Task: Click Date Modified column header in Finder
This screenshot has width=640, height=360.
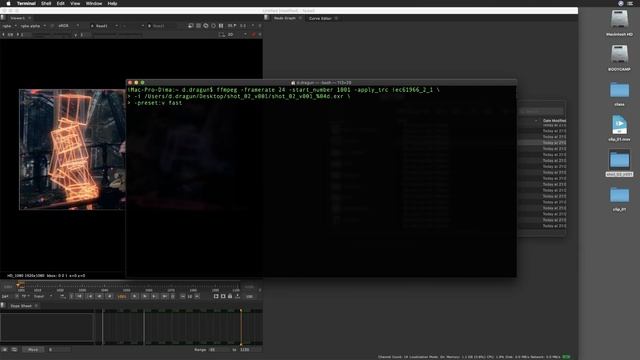Action: click(x=554, y=121)
